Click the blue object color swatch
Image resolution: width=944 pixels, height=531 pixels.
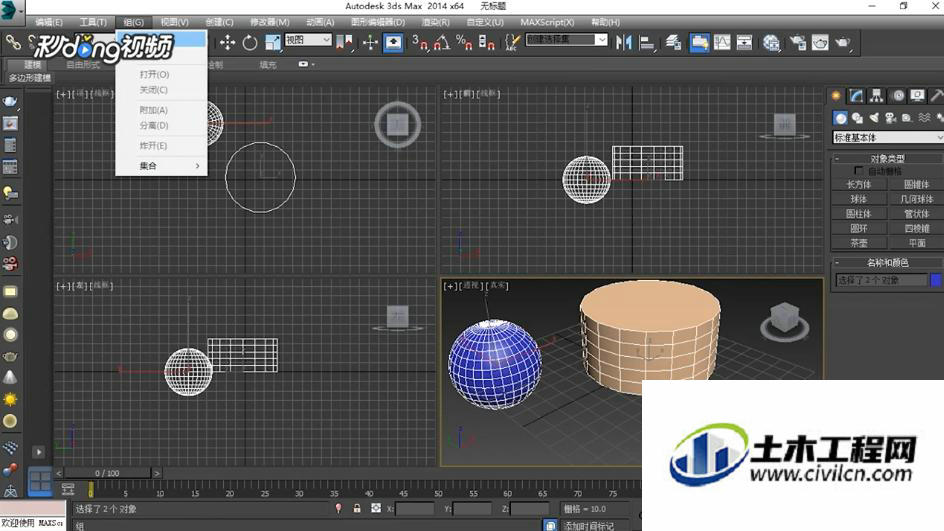936,280
